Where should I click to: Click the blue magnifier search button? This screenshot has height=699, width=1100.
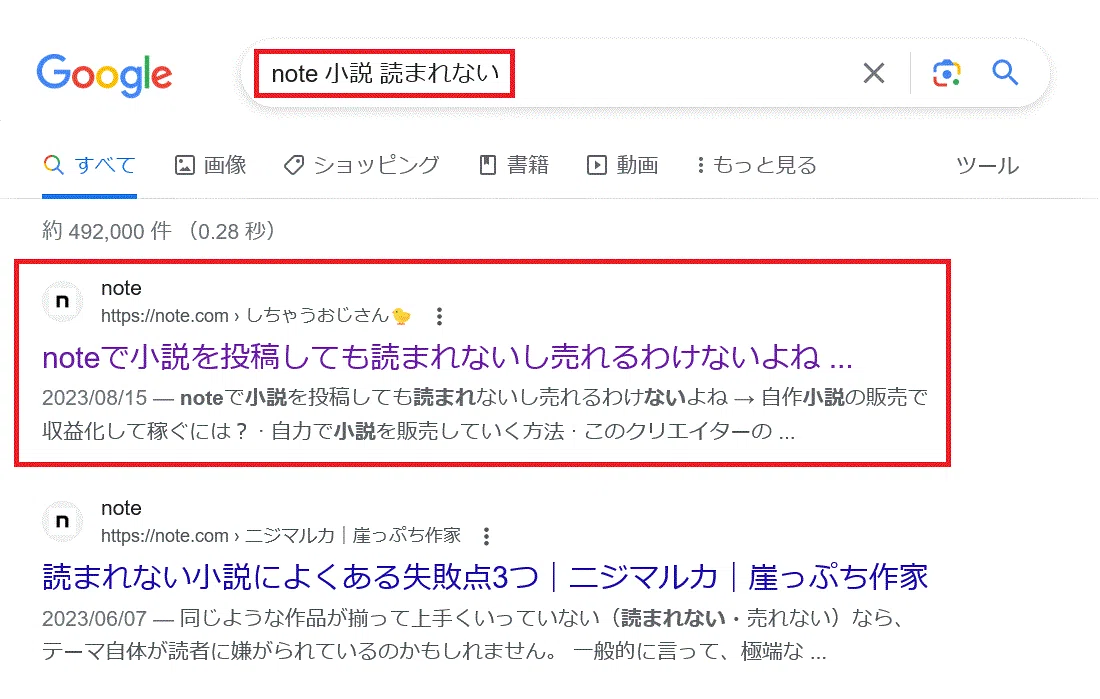pos(1005,72)
